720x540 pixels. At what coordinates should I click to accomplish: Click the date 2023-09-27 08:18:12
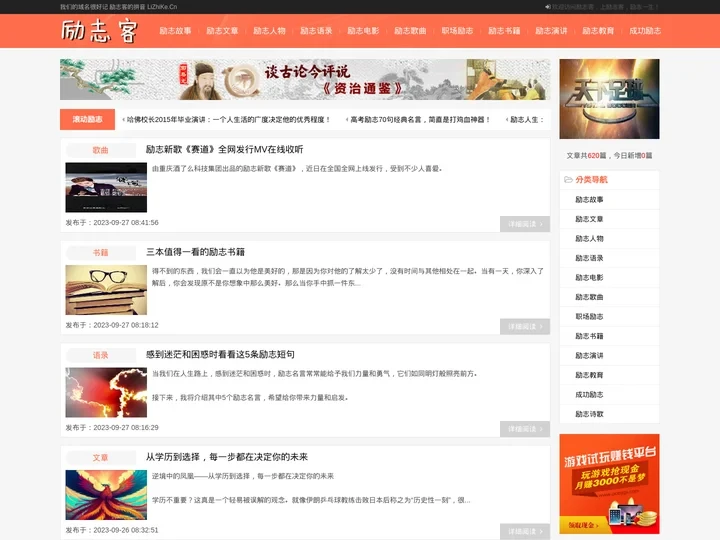click(126, 325)
